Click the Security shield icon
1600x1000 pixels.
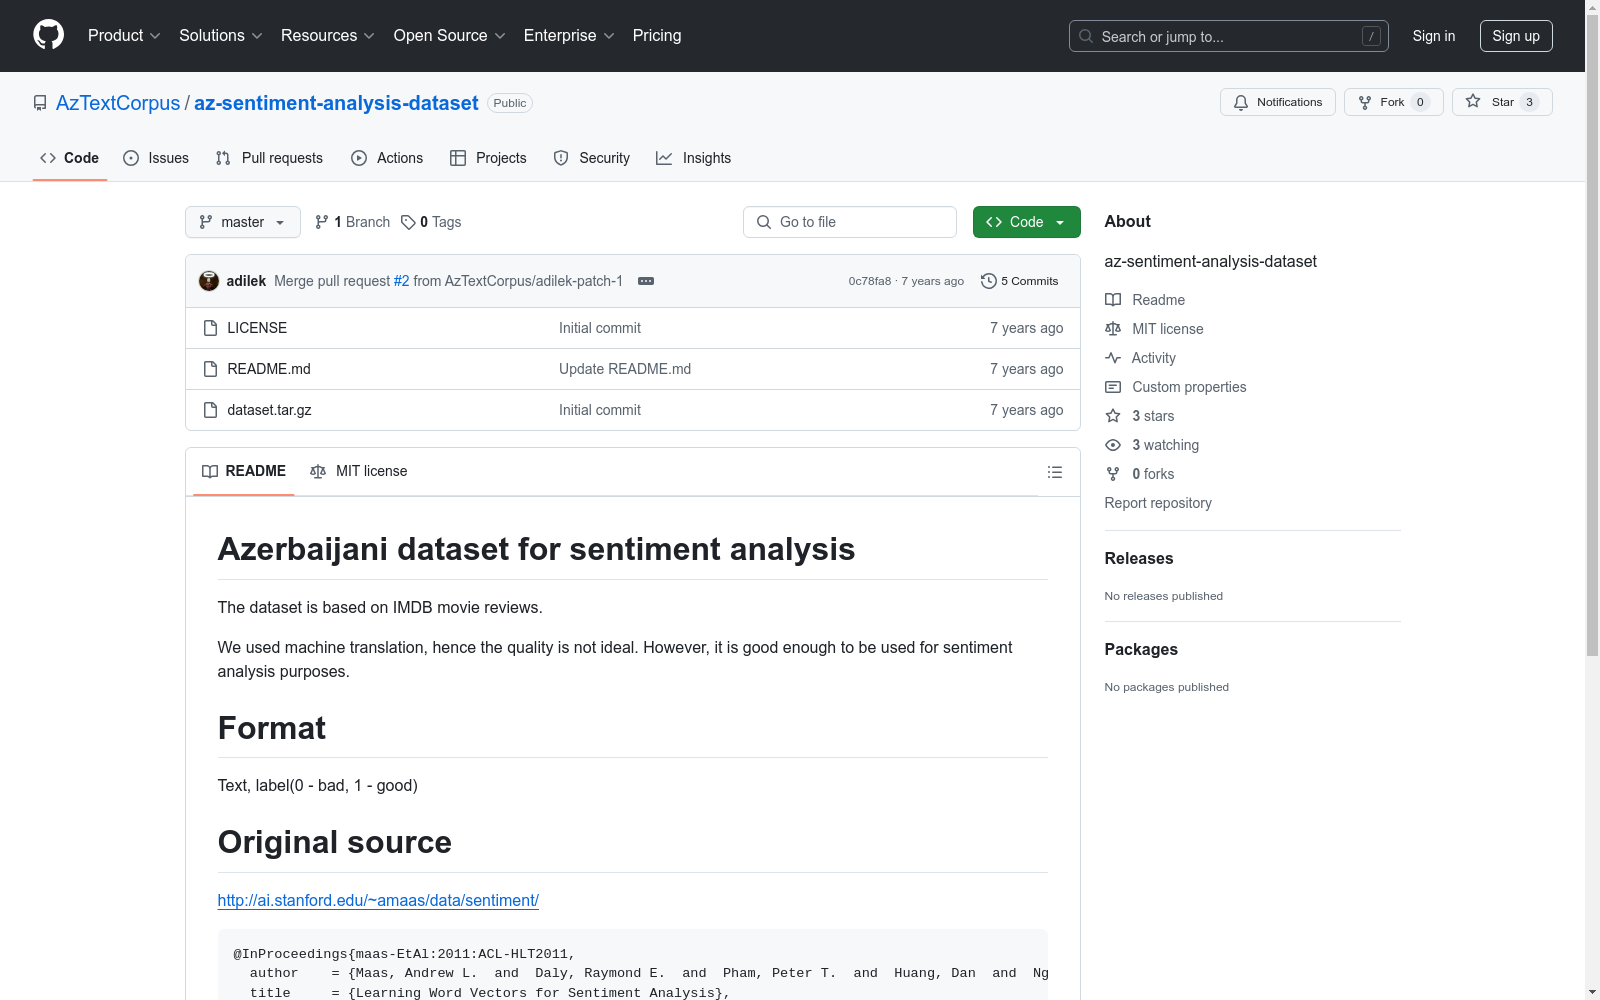[561, 158]
